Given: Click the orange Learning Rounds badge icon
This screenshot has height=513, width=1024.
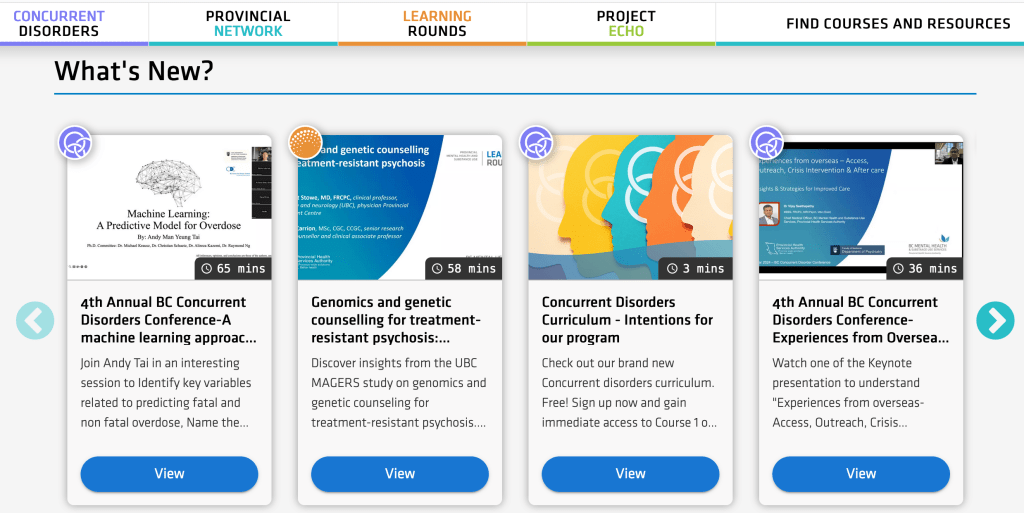Looking at the screenshot, I should click(305, 143).
